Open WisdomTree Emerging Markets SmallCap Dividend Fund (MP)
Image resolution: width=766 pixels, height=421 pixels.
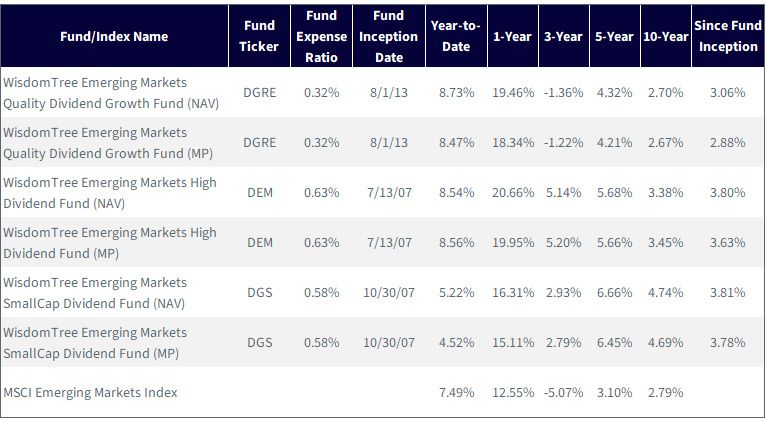(95, 343)
